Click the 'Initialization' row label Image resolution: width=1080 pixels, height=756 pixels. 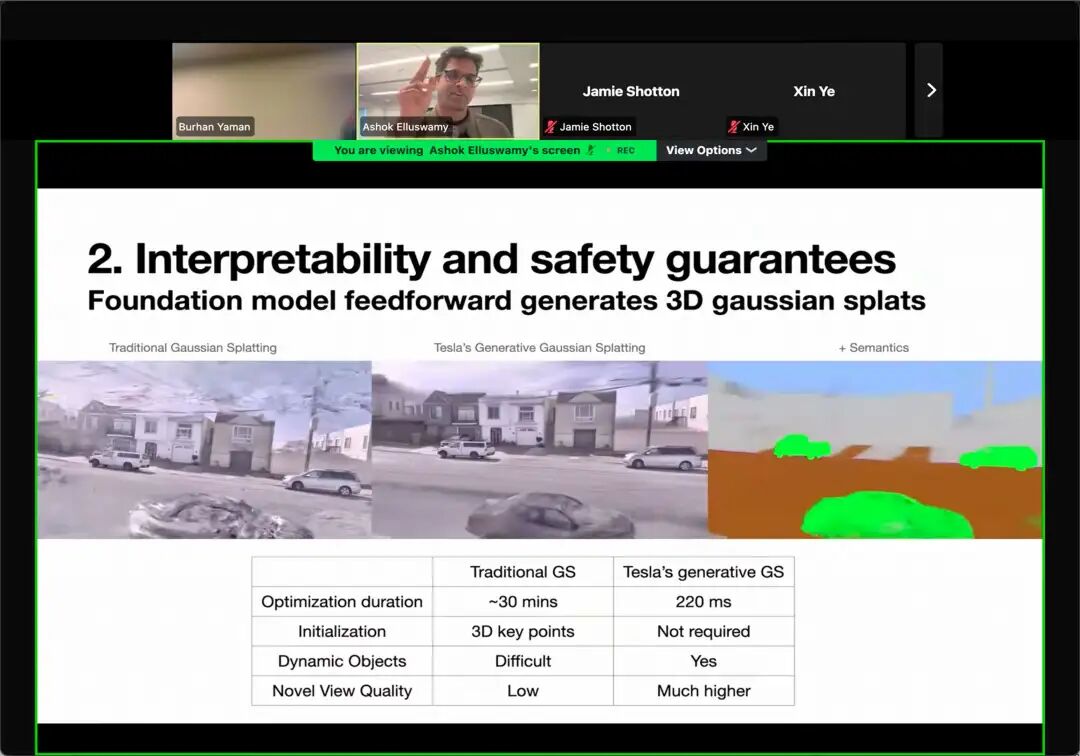coord(342,631)
